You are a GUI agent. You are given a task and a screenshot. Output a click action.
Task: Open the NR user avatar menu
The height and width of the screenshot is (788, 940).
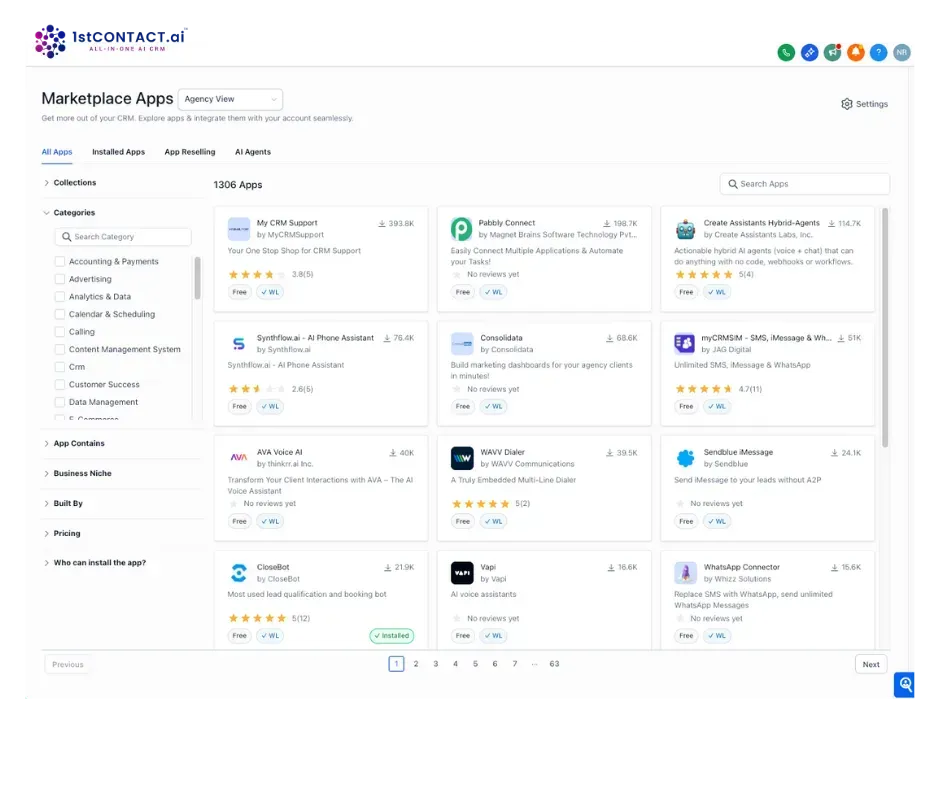[x=902, y=53]
